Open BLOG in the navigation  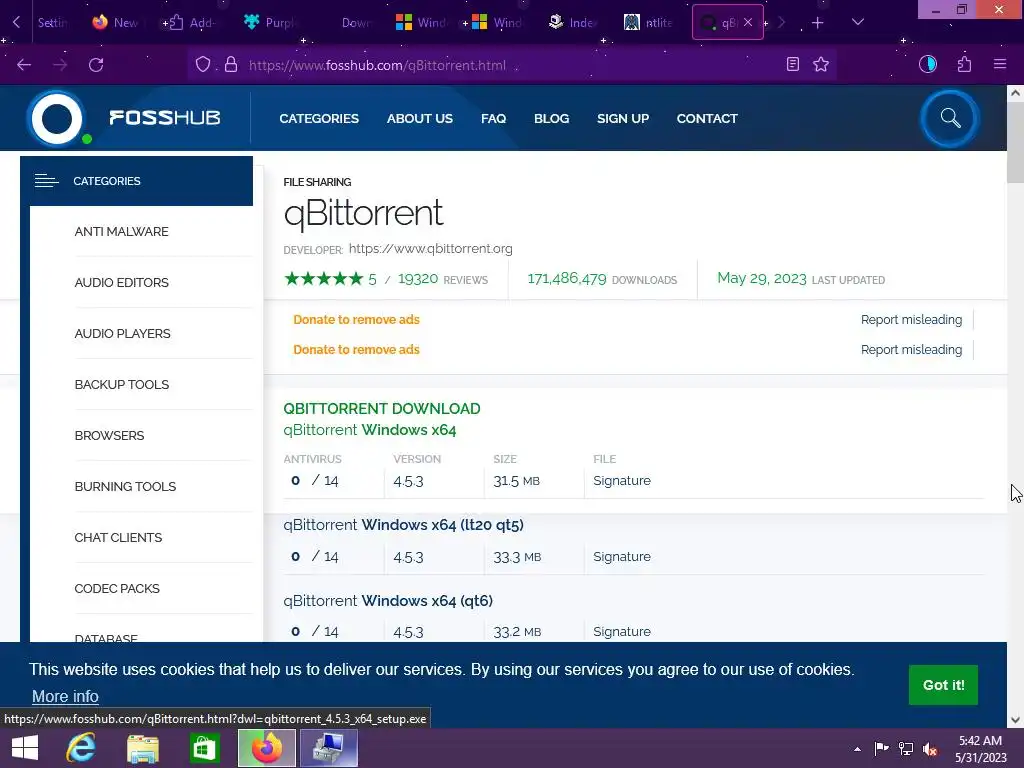tap(552, 118)
